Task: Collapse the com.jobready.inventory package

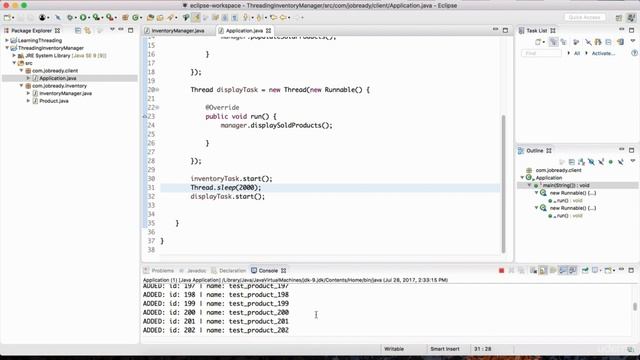Action: (x=21, y=86)
